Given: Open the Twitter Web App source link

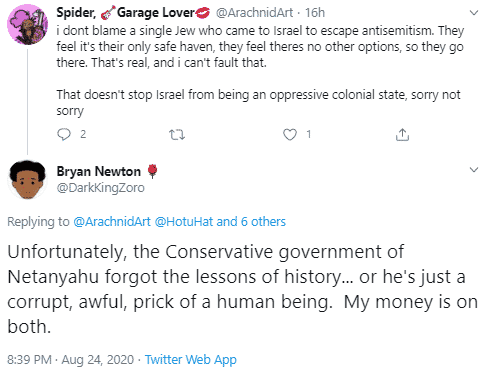Looking at the screenshot, I should tap(191, 360).
